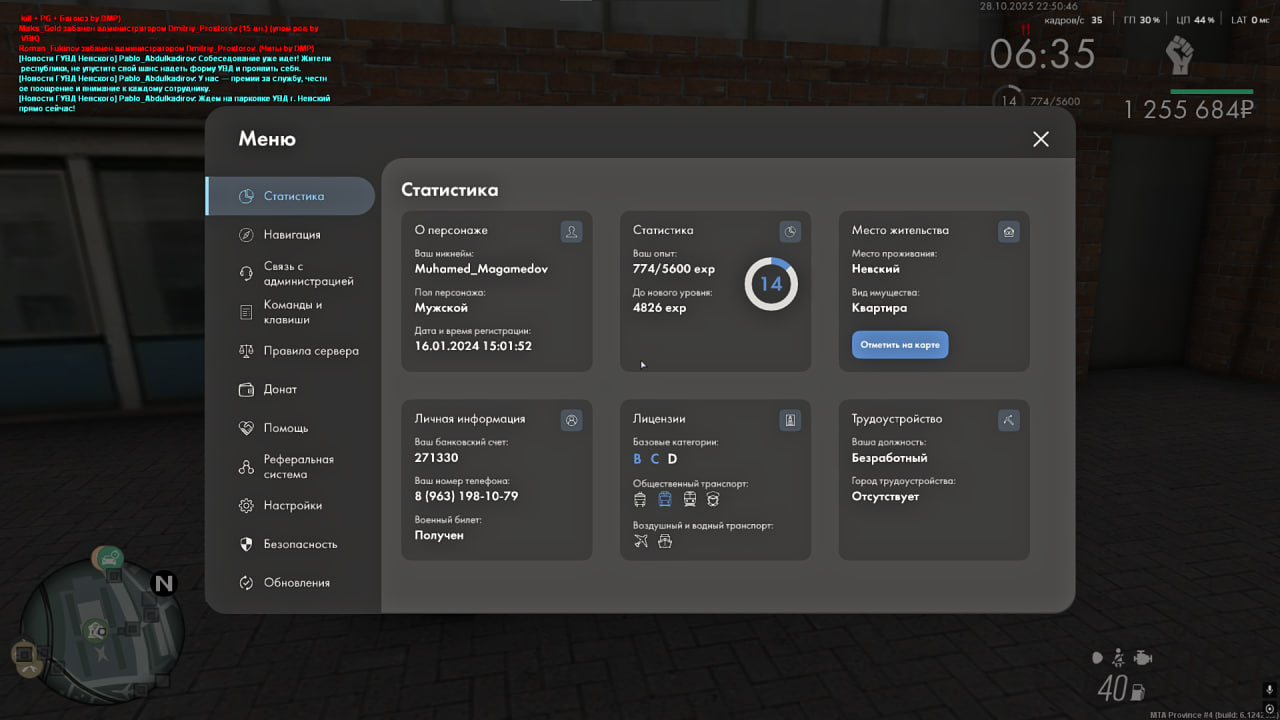Open the Навигация menu item
The image size is (1280, 720).
coord(290,234)
